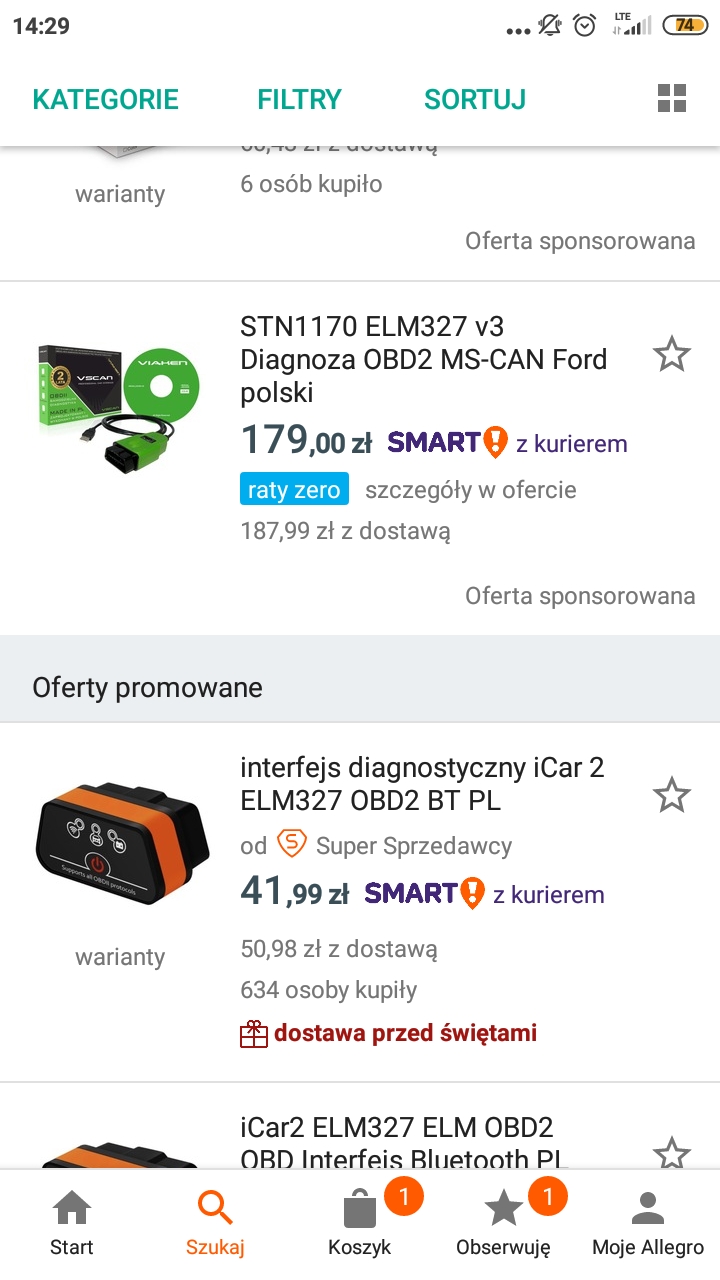This screenshot has height=1280, width=720.
Task: Tap Super Sprzedawcy badge icon
Action: (x=291, y=844)
